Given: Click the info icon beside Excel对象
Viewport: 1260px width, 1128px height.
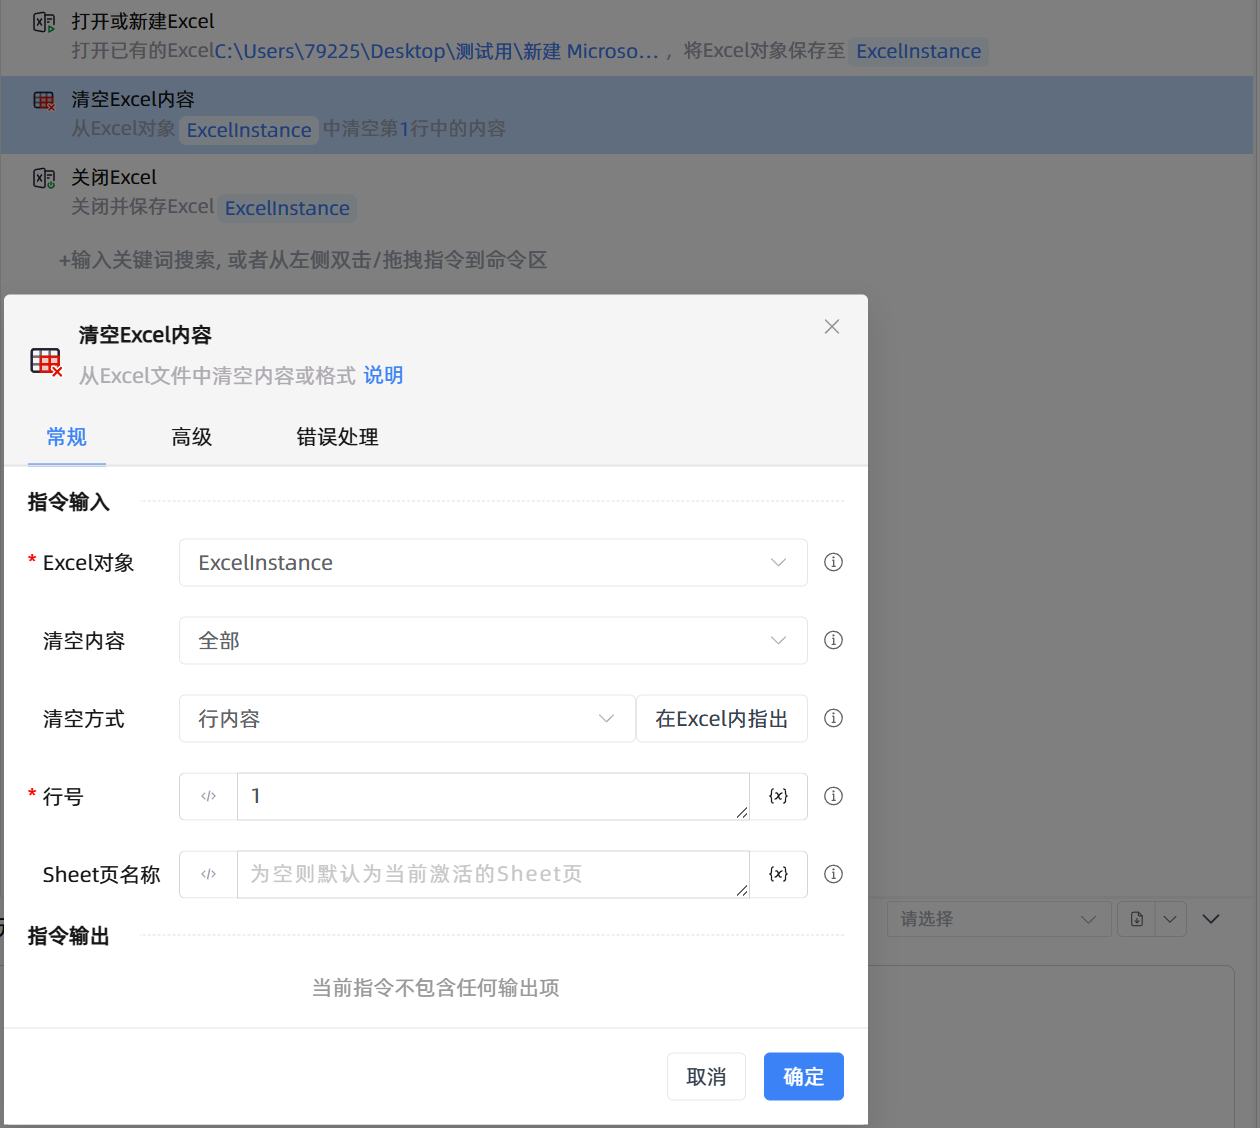Looking at the screenshot, I should pyautogui.click(x=833, y=562).
